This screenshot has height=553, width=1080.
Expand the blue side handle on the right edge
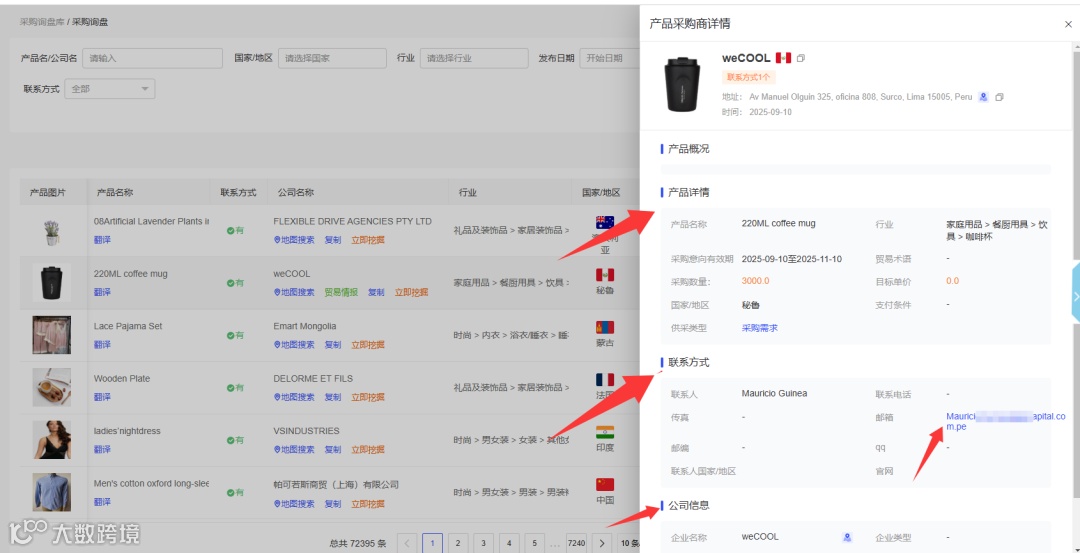1076,296
